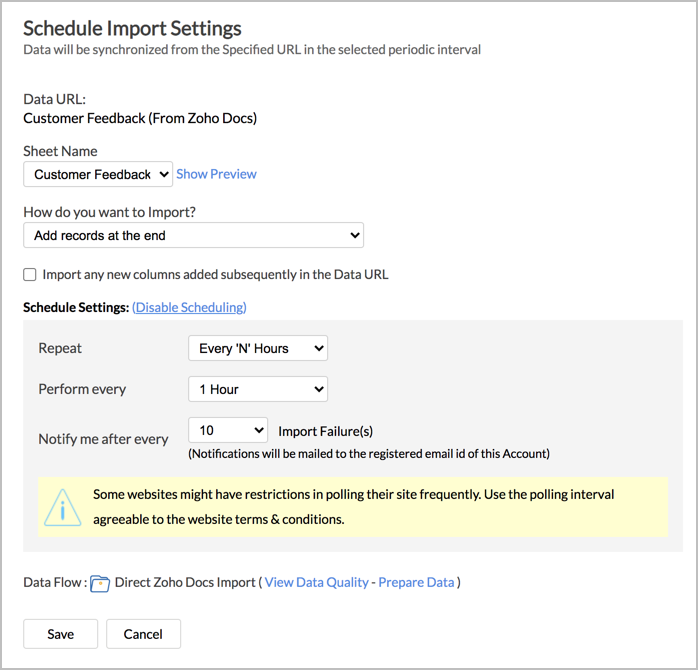The image size is (698, 670).
Task: Save the schedule import settings
Action: [61, 634]
